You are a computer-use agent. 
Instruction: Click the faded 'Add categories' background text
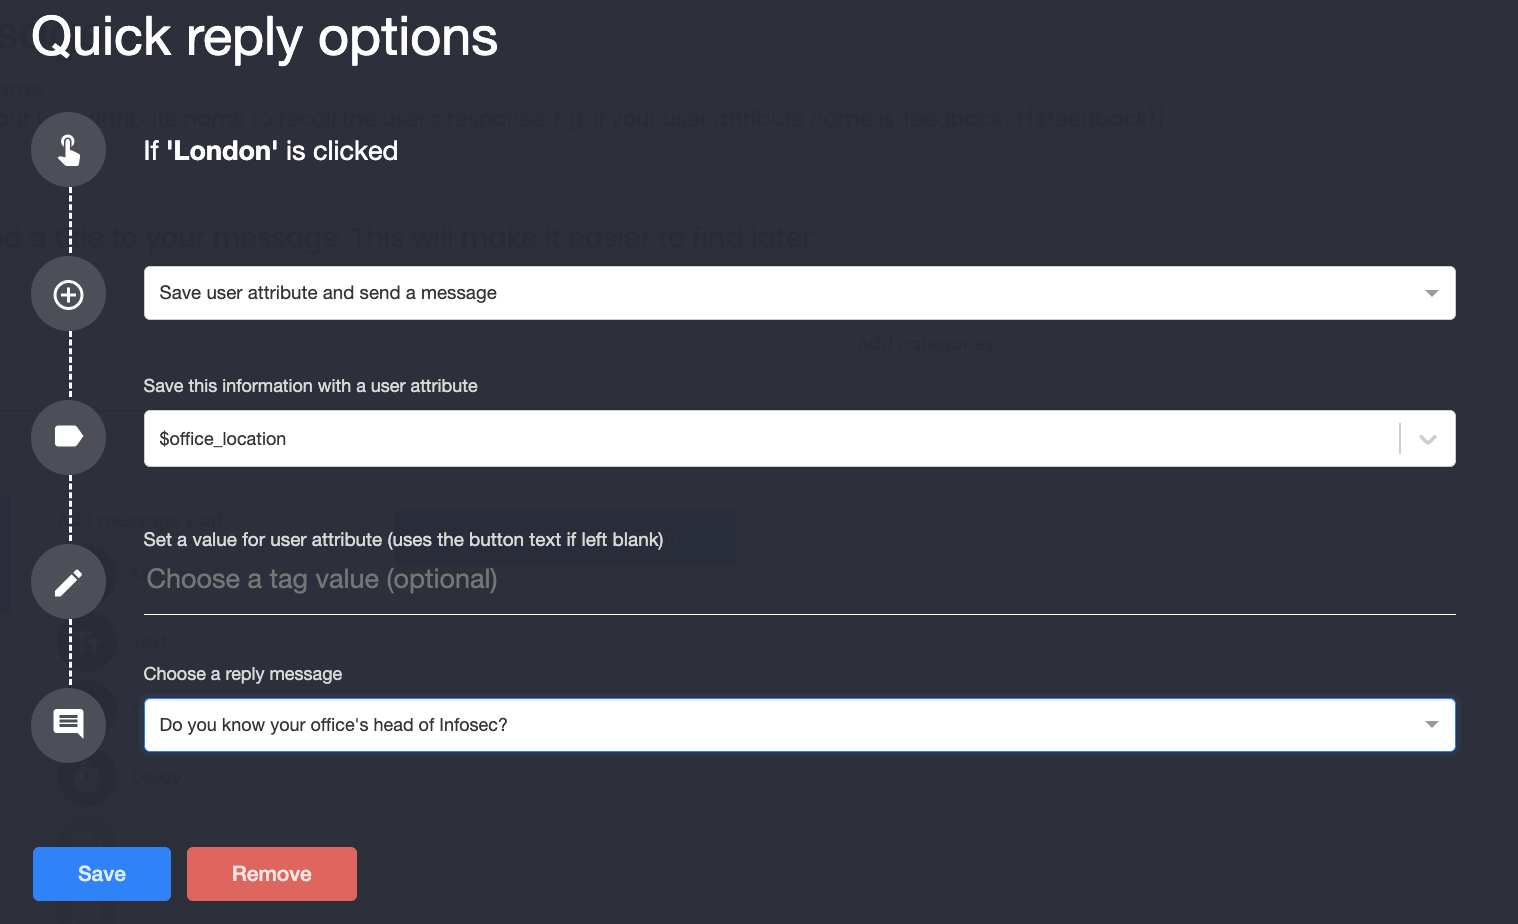click(x=925, y=345)
